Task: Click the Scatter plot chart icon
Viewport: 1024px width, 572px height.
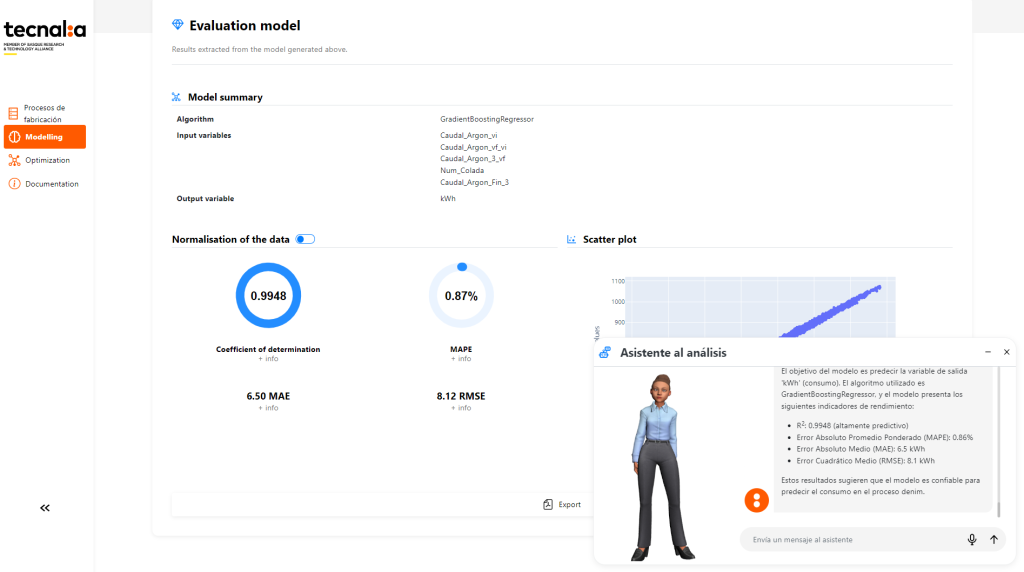Action: [571, 240]
